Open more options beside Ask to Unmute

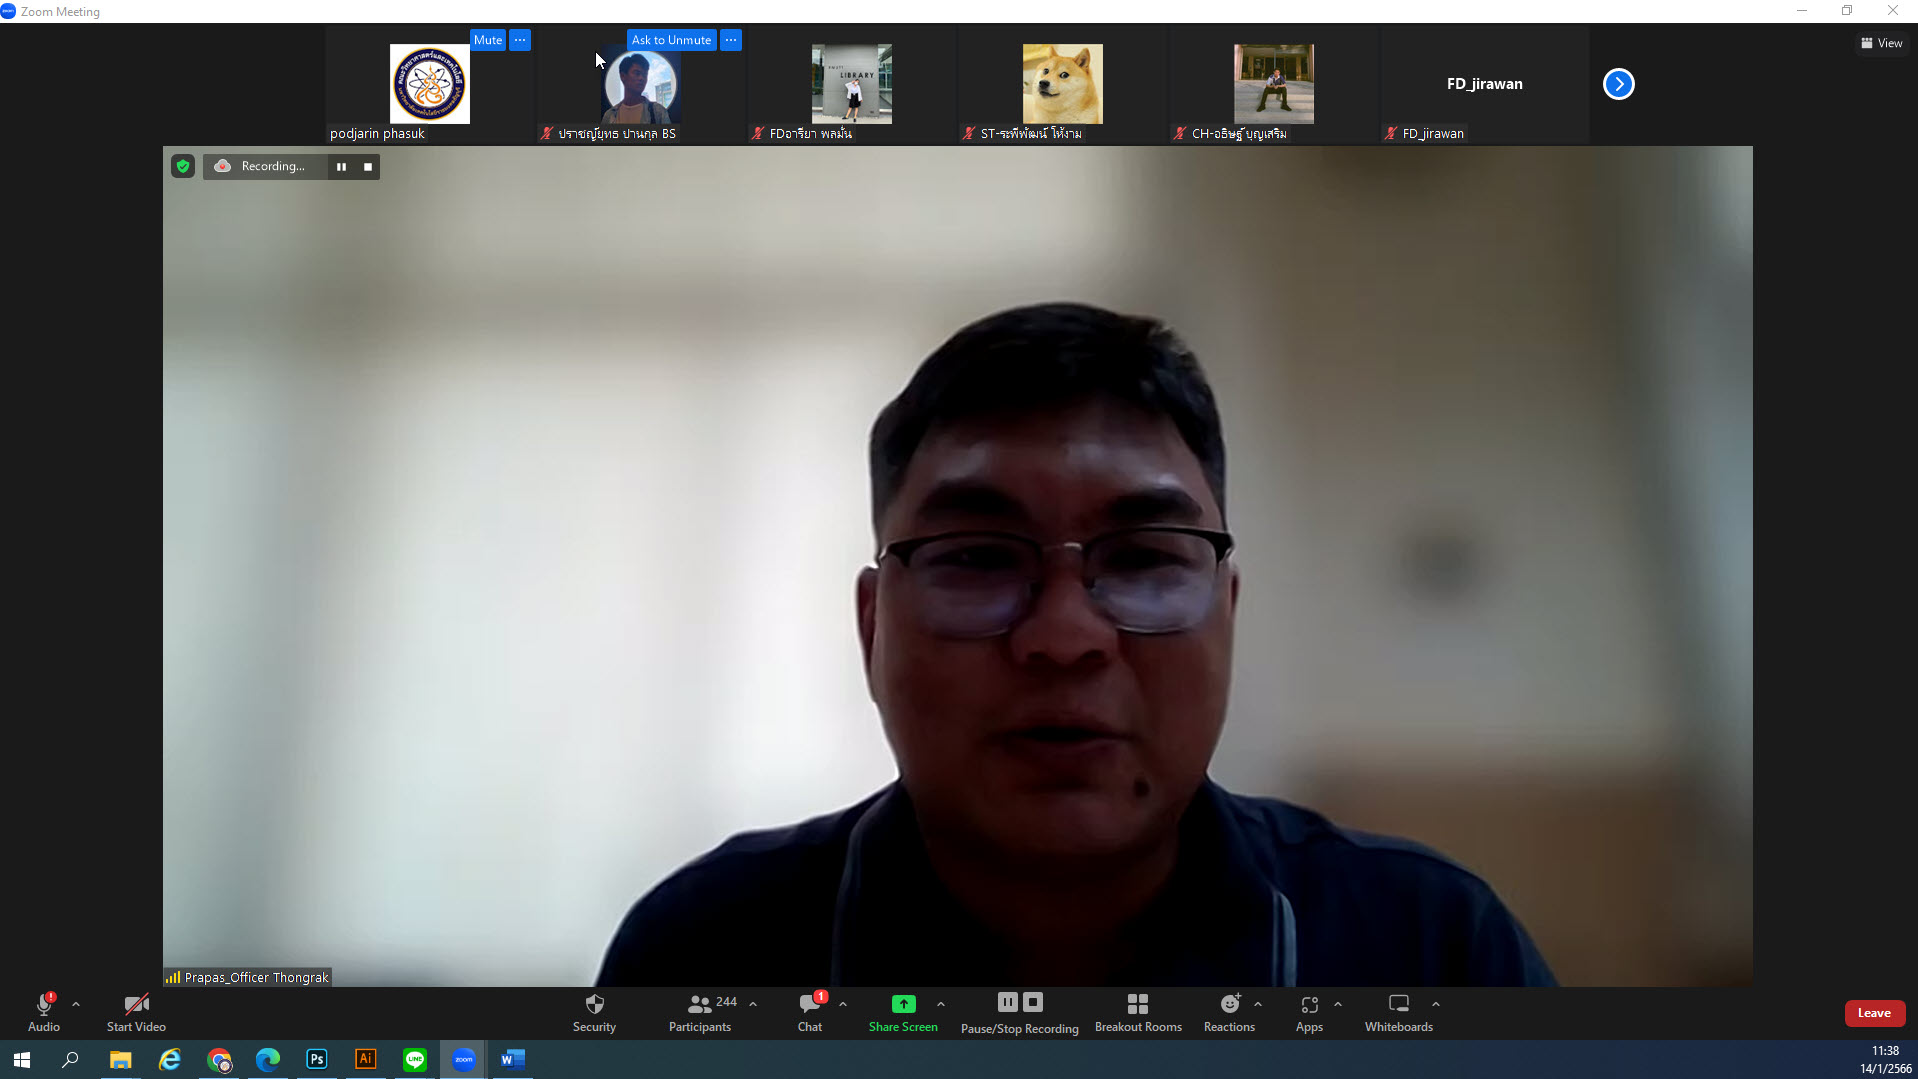[x=731, y=40]
